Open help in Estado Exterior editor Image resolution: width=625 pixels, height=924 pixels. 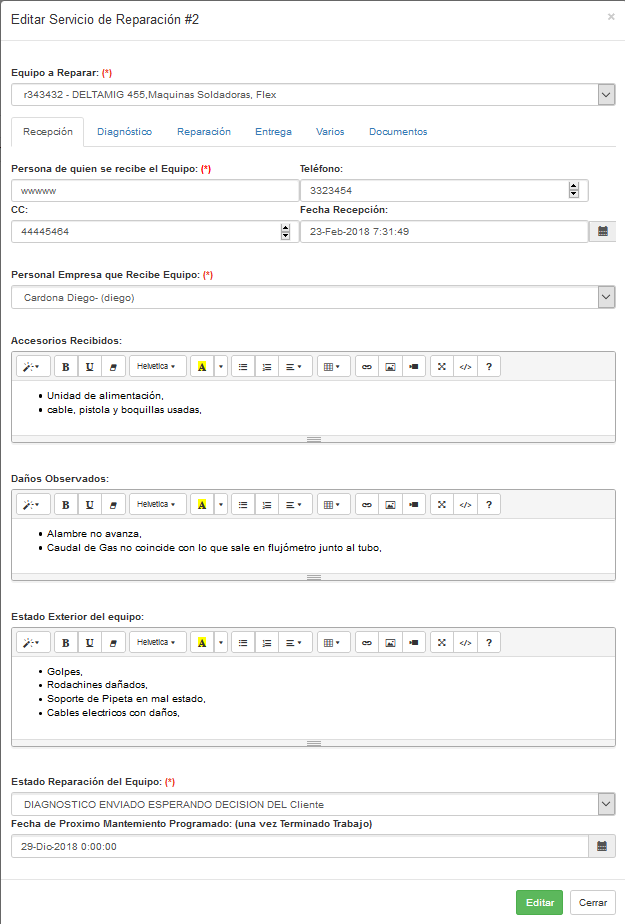pyautogui.click(x=488, y=642)
